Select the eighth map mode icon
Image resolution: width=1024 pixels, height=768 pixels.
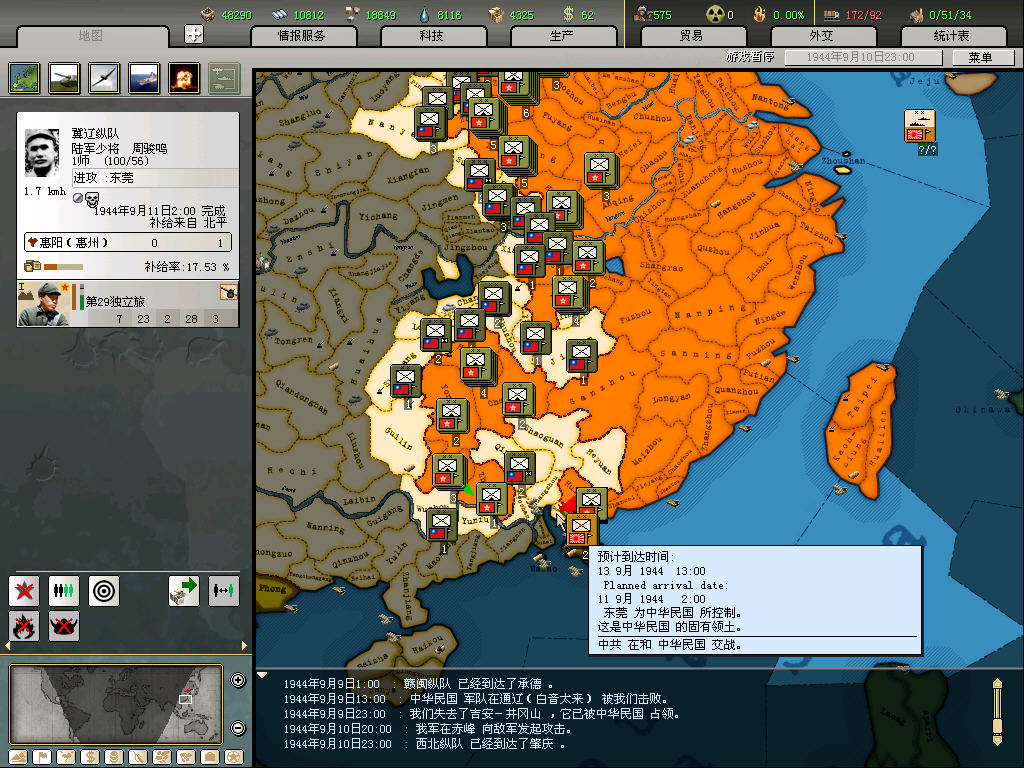click(186, 757)
